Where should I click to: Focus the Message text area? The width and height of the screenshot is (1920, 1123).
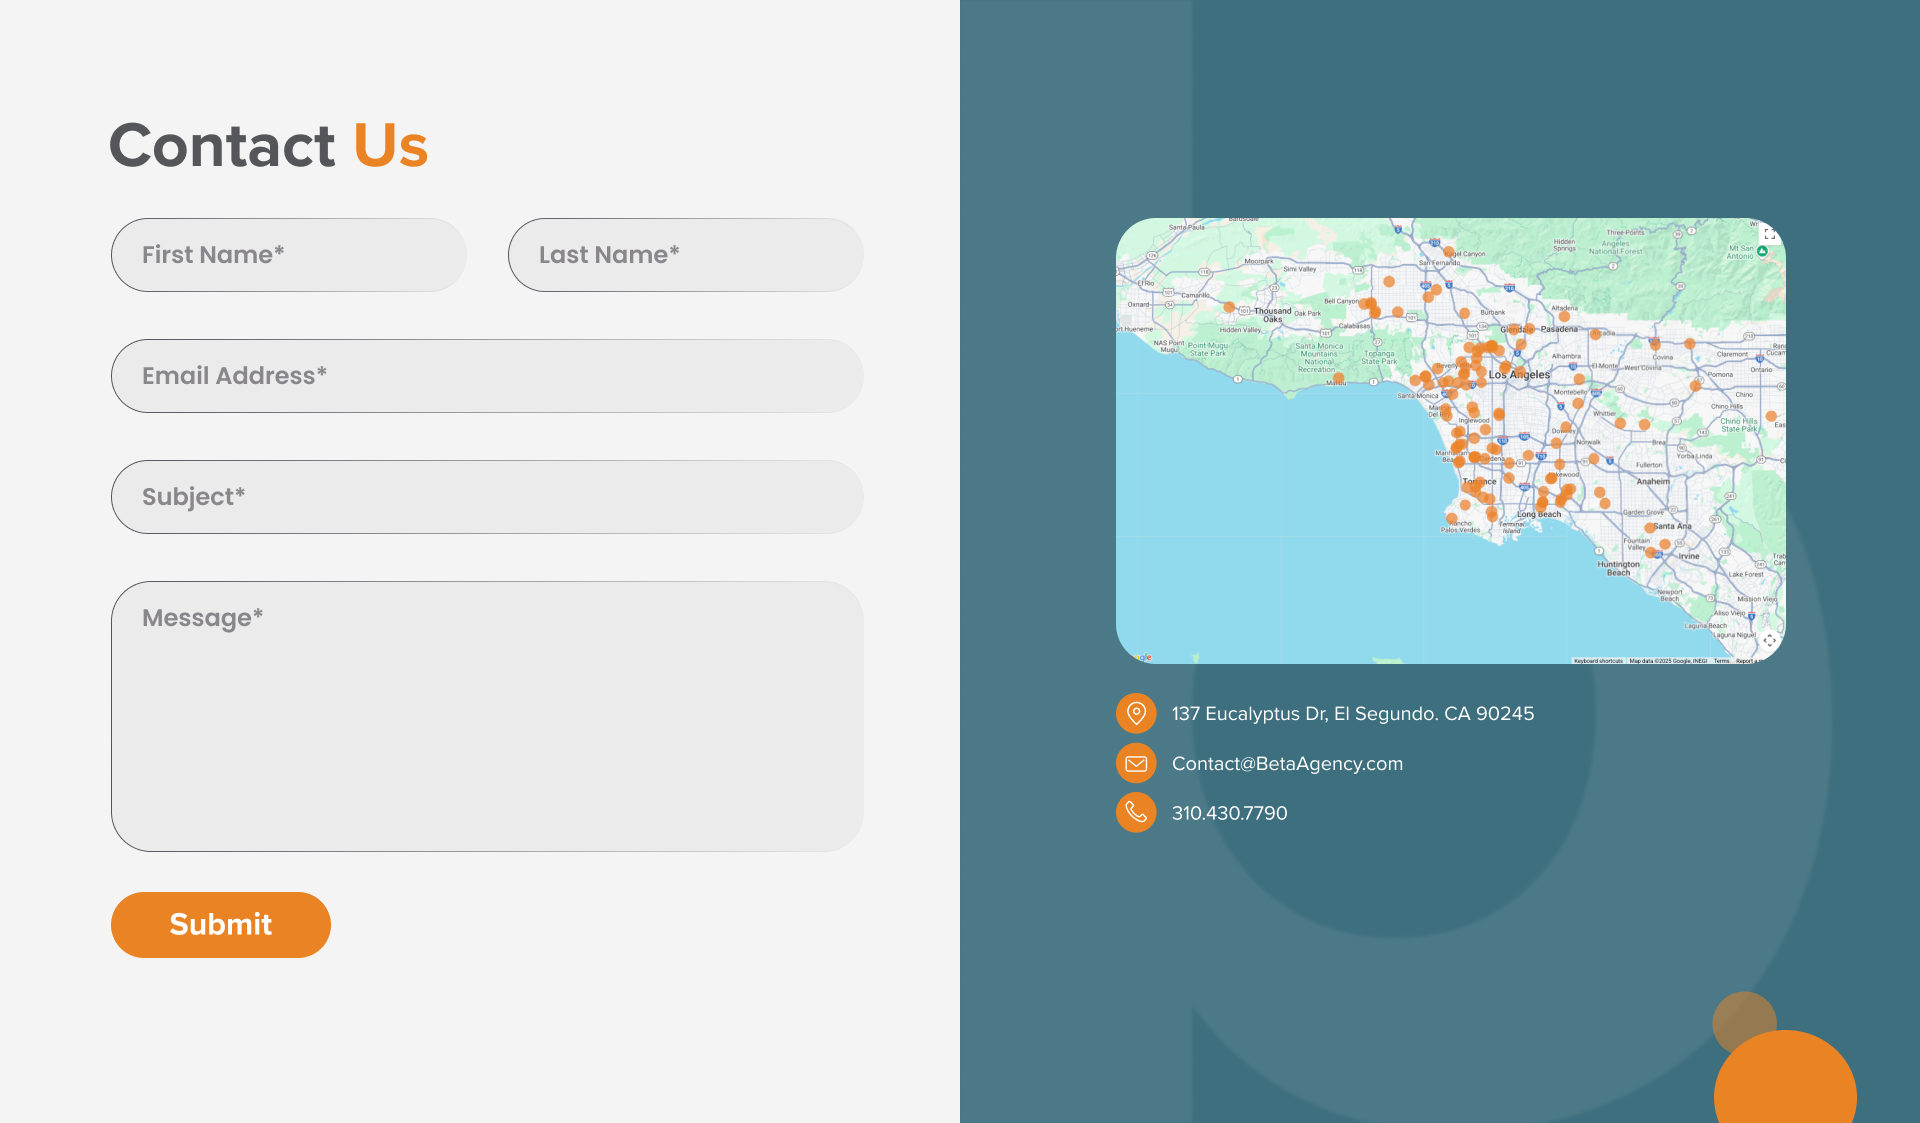pyautogui.click(x=487, y=717)
